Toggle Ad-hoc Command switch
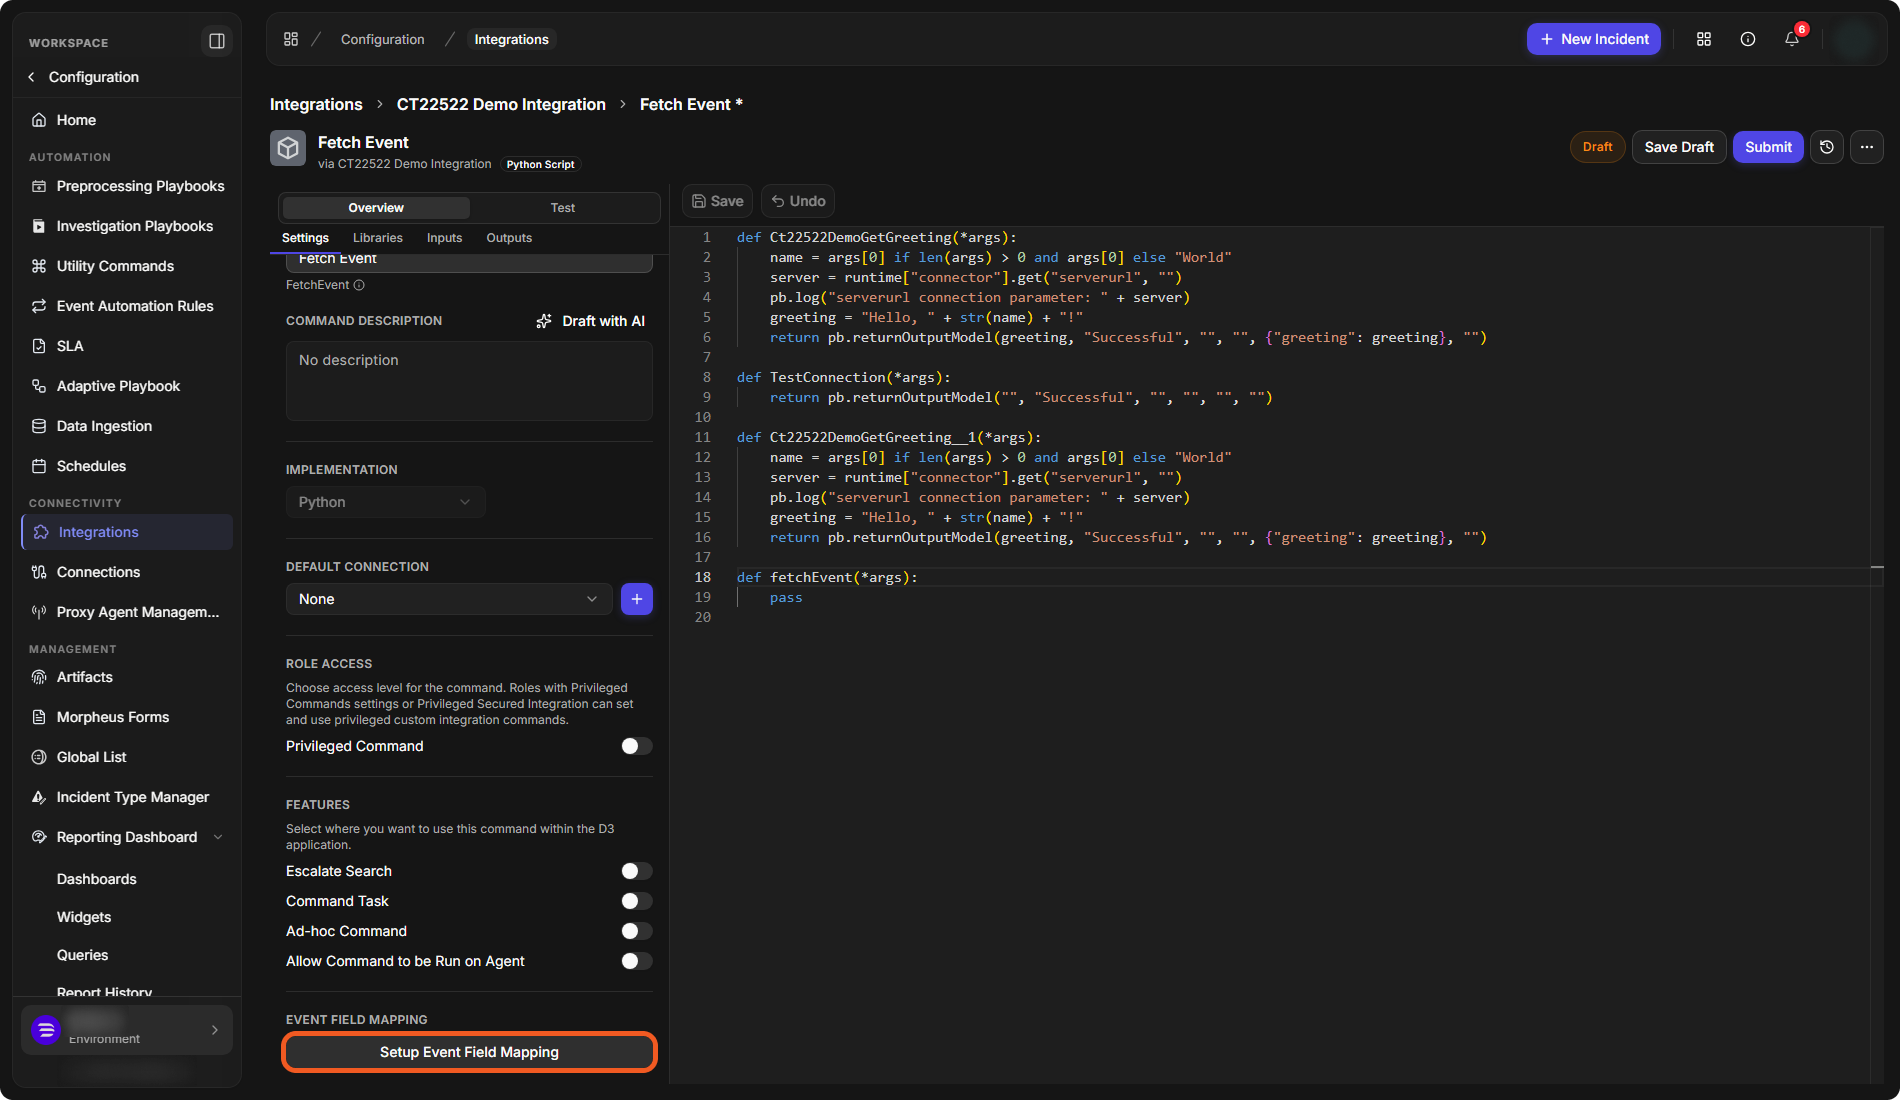1900x1100 pixels. 637,931
